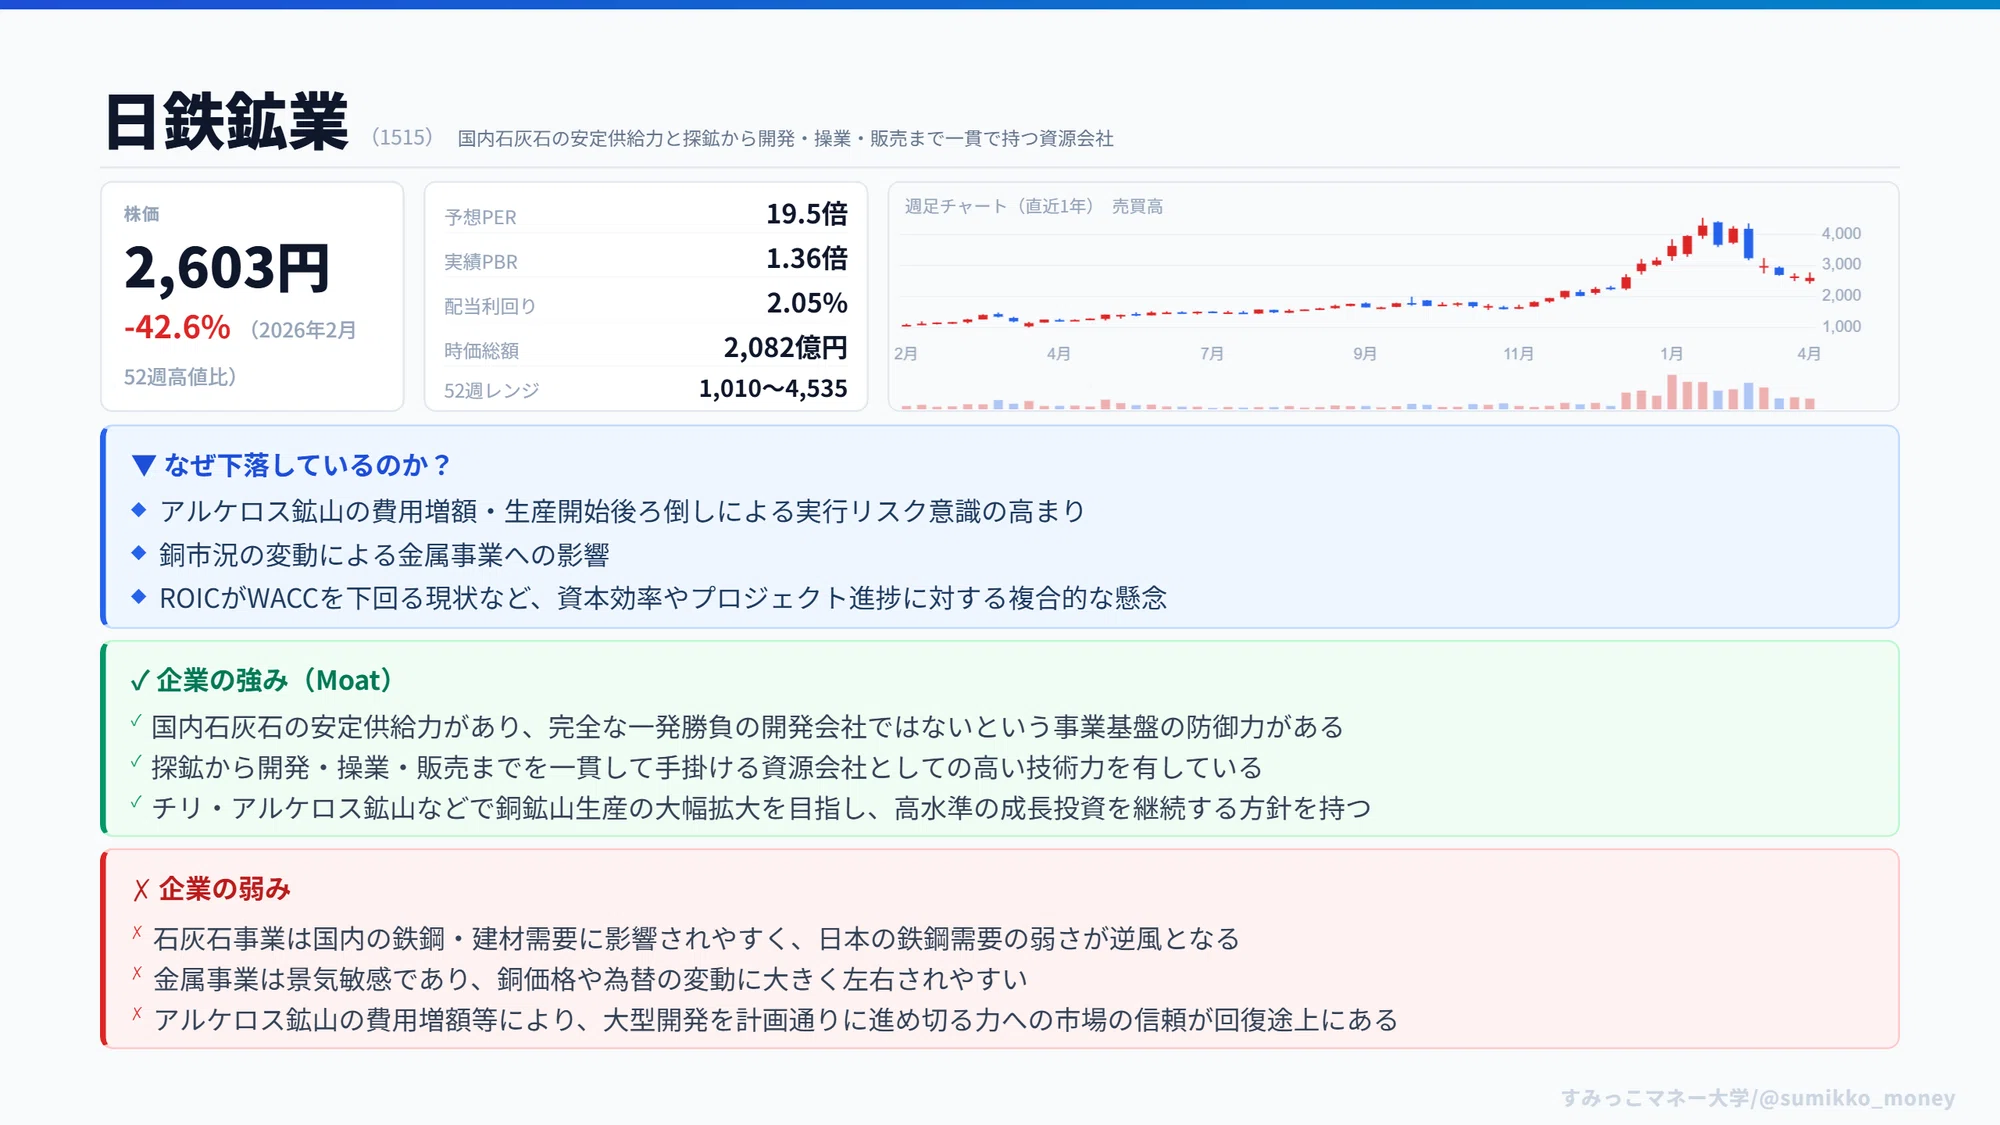The width and height of the screenshot is (2000, 1125).
Task: Click the volume bars below the chart
Action: click(x=1358, y=392)
